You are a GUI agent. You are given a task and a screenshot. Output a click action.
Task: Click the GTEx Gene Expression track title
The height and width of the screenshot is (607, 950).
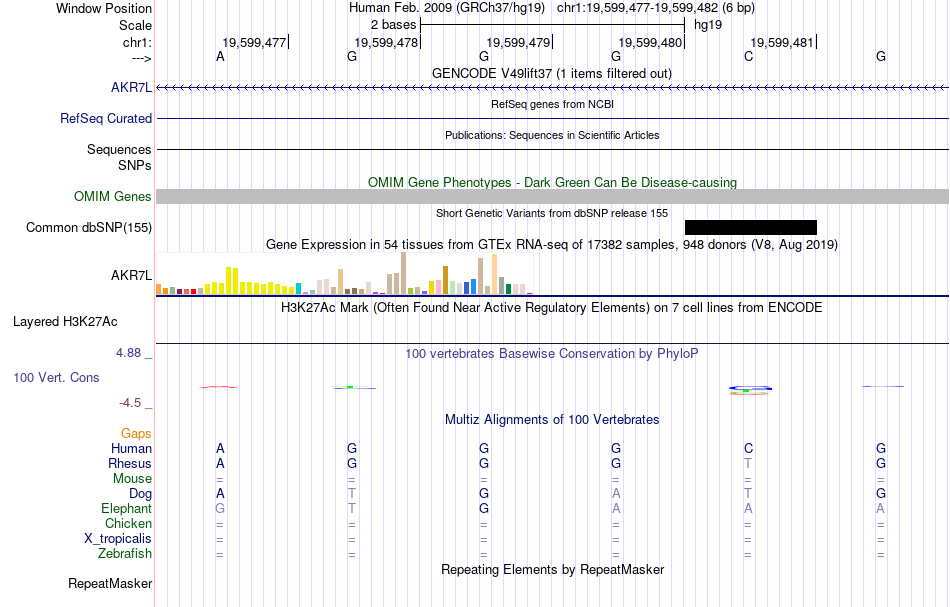(x=552, y=245)
